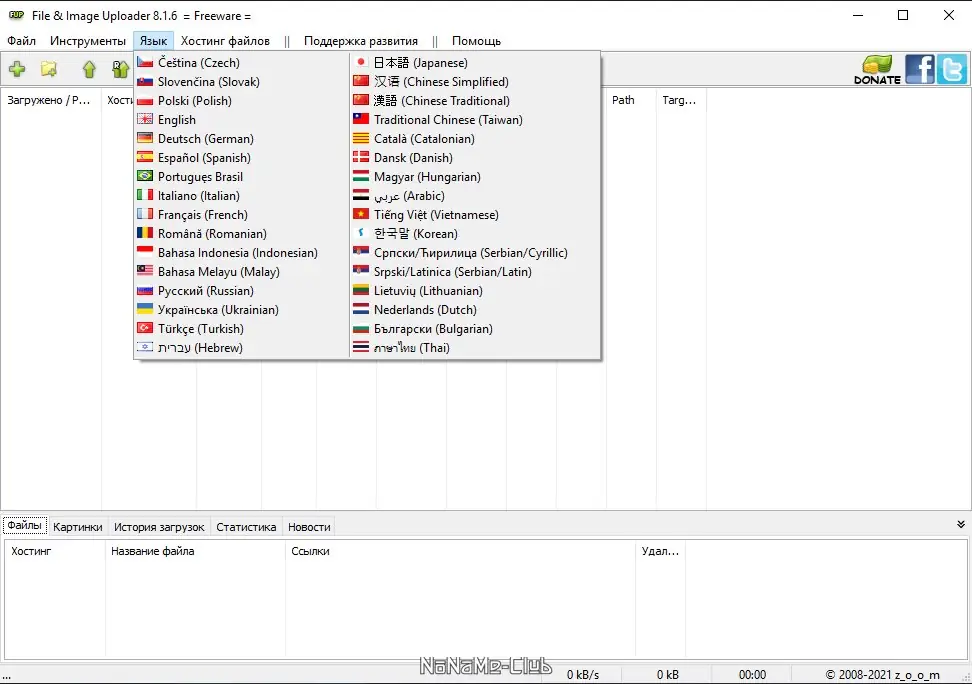Image resolution: width=972 pixels, height=684 pixels.
Task: Pick Magyar (Hungarian) language
Action: [x=475, y=177]
